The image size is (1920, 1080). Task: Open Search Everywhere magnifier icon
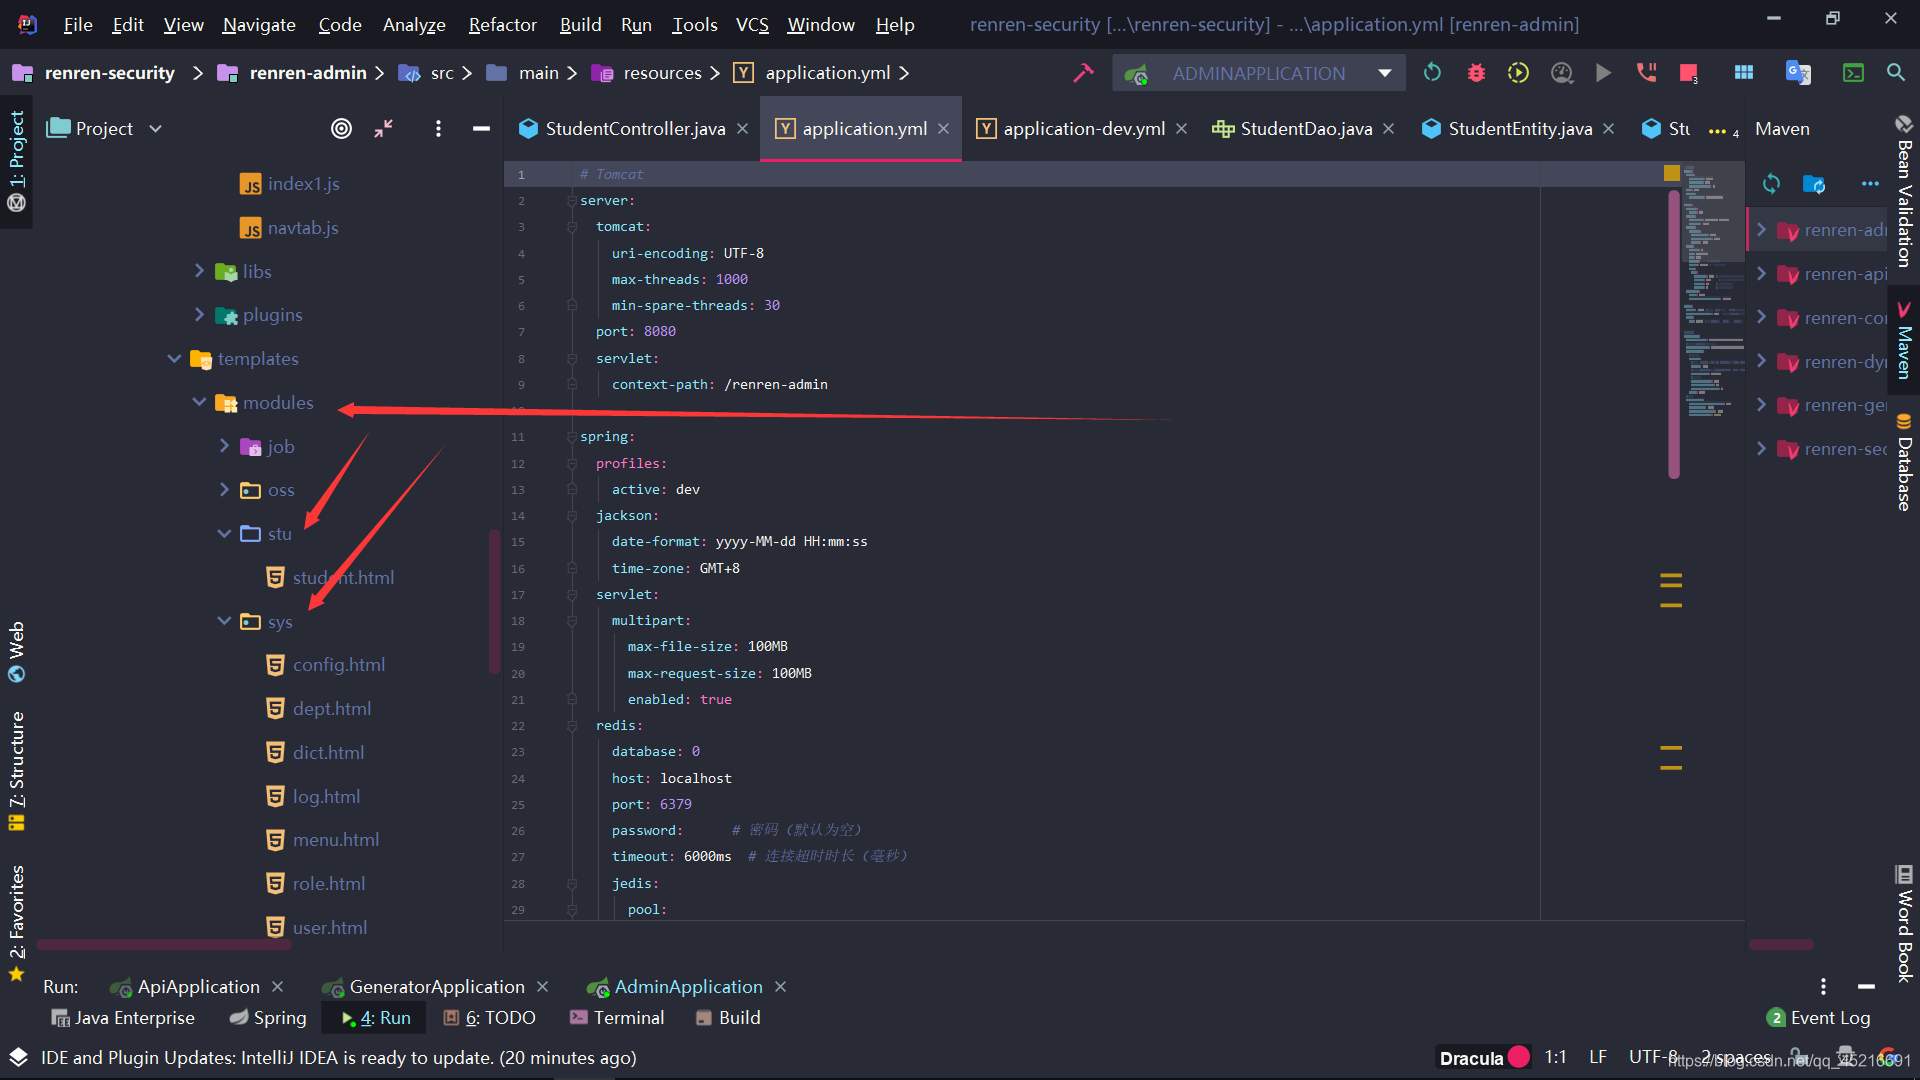pos(1895,73)
